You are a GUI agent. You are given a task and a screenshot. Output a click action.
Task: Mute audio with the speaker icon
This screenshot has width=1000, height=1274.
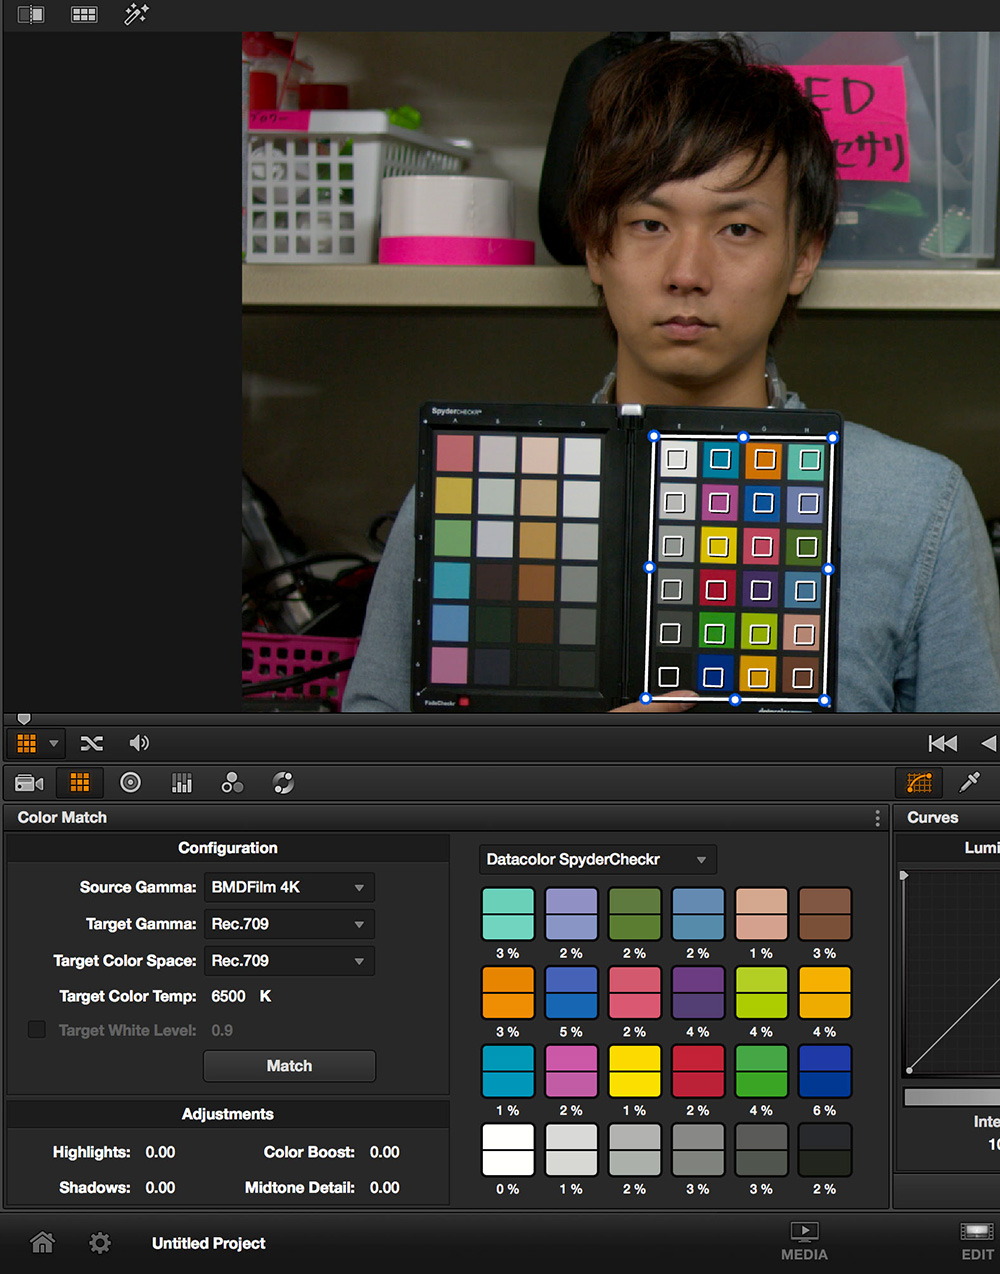pyautogui.click(x=139, y=743)
